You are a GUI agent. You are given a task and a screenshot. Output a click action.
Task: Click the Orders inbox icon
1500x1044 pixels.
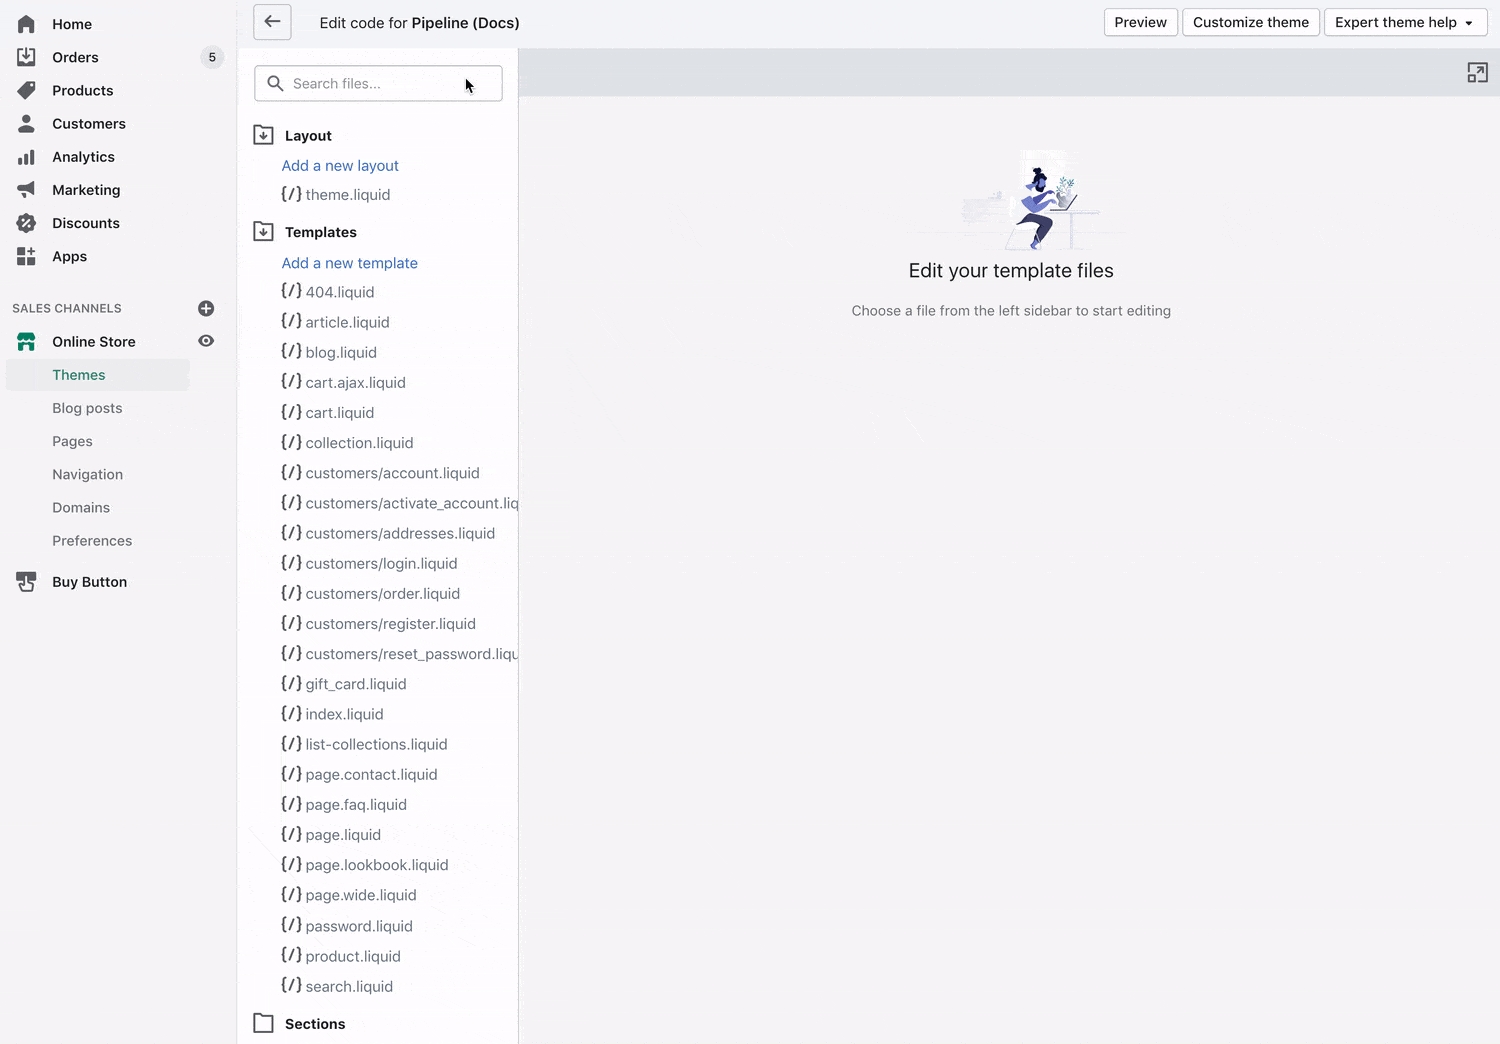(26, 57)
